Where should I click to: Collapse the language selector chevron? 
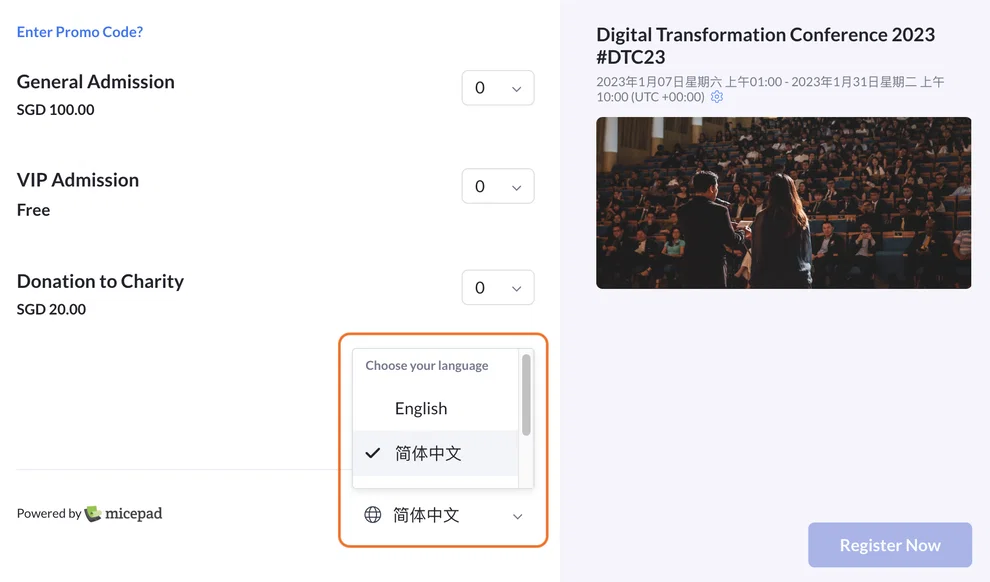[517, 516]
